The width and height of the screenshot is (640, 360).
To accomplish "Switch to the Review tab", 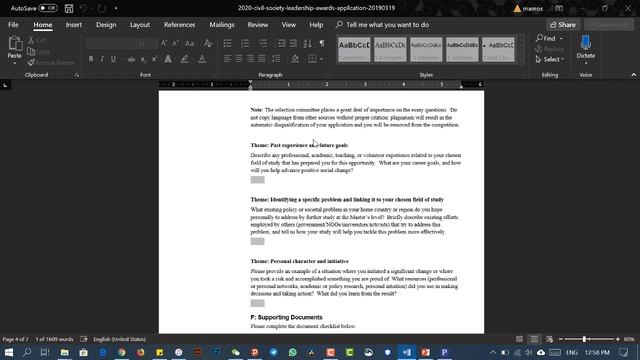I will 258,25.
